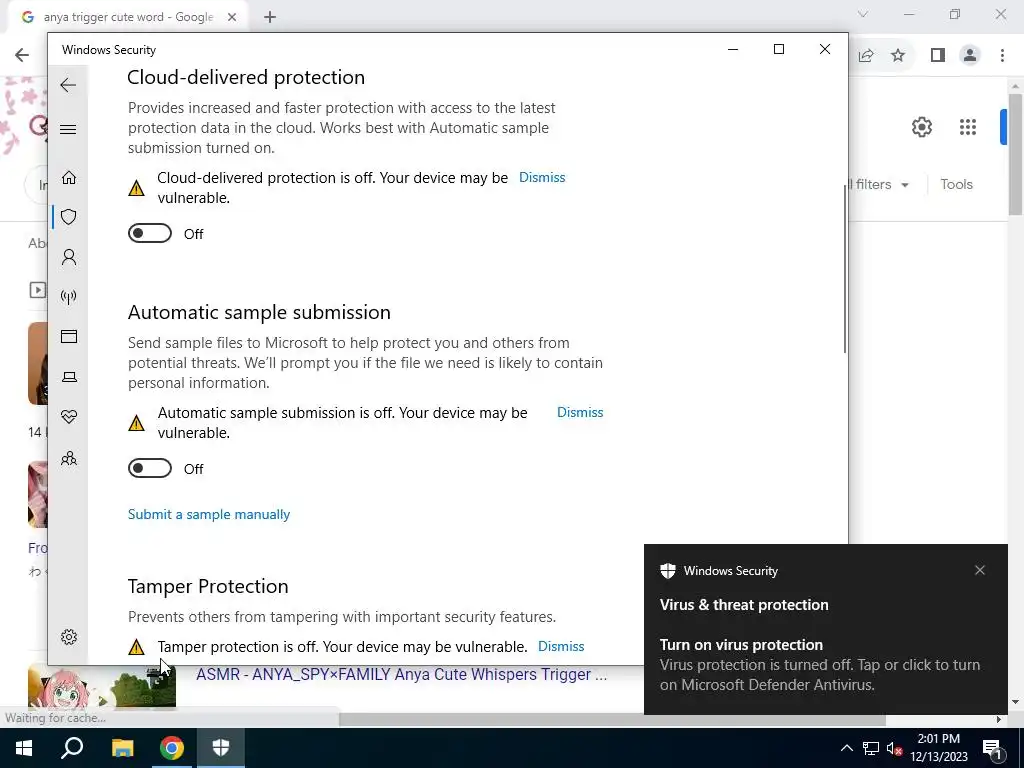Click Tools in Google search
Image resolution: width=1024 pixels, height=768 pixels.
tap(956, 185)
